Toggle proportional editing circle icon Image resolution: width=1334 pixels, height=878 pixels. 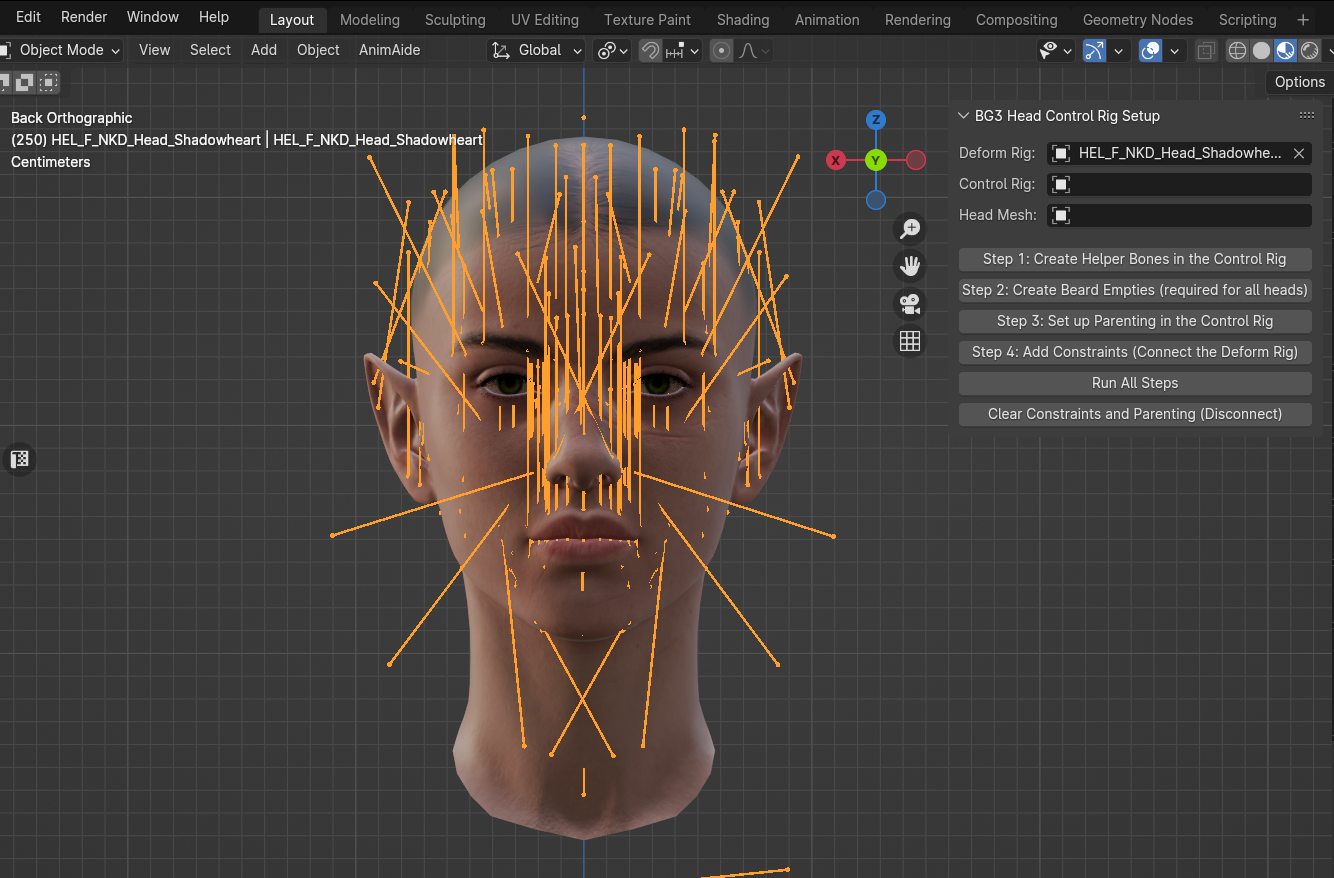[722, 50]
